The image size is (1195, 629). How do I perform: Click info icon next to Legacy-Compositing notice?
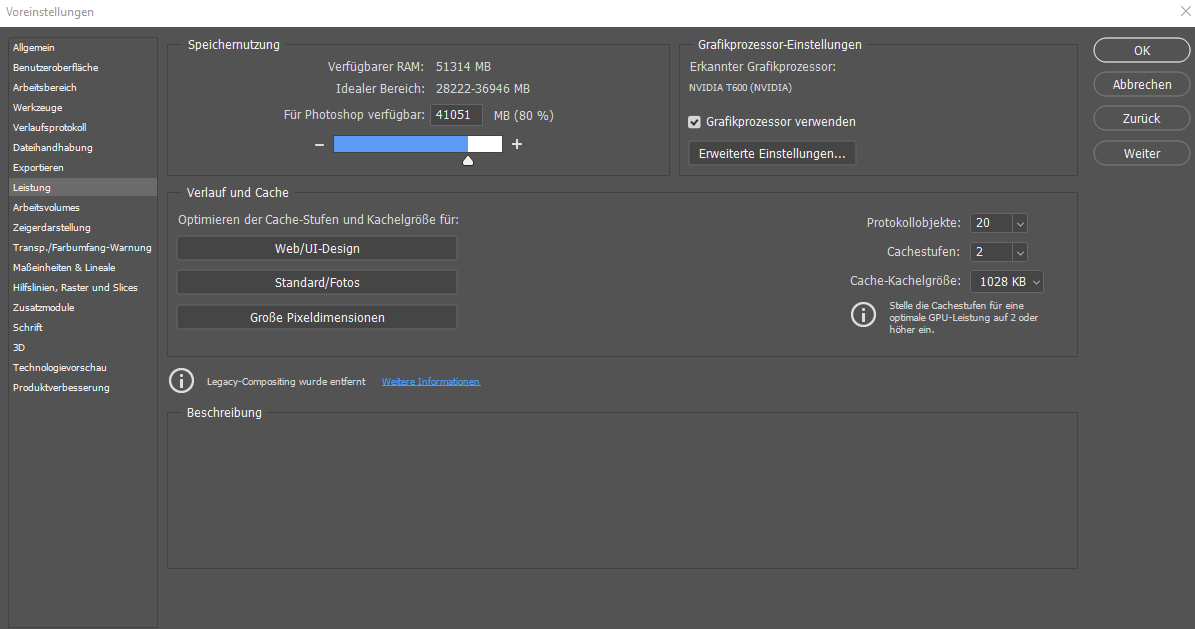181,380
